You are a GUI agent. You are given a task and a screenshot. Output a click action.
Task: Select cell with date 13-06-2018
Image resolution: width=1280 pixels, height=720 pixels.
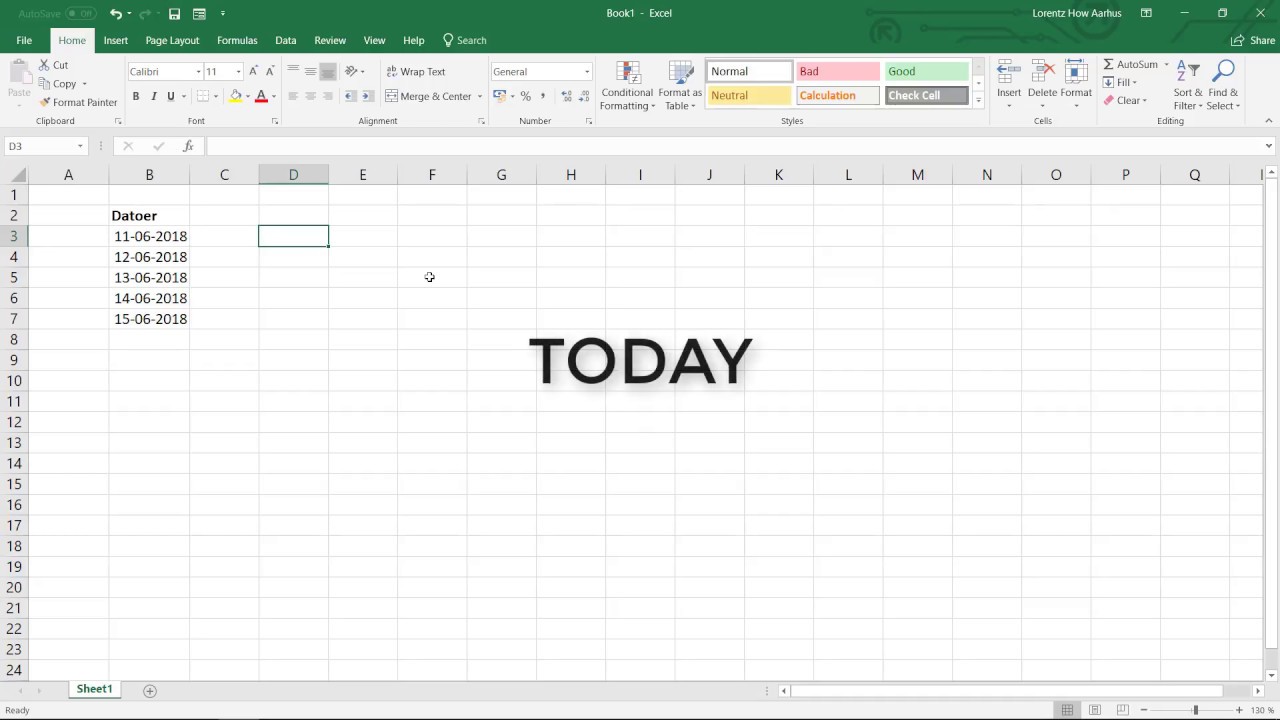click(150, 278)
